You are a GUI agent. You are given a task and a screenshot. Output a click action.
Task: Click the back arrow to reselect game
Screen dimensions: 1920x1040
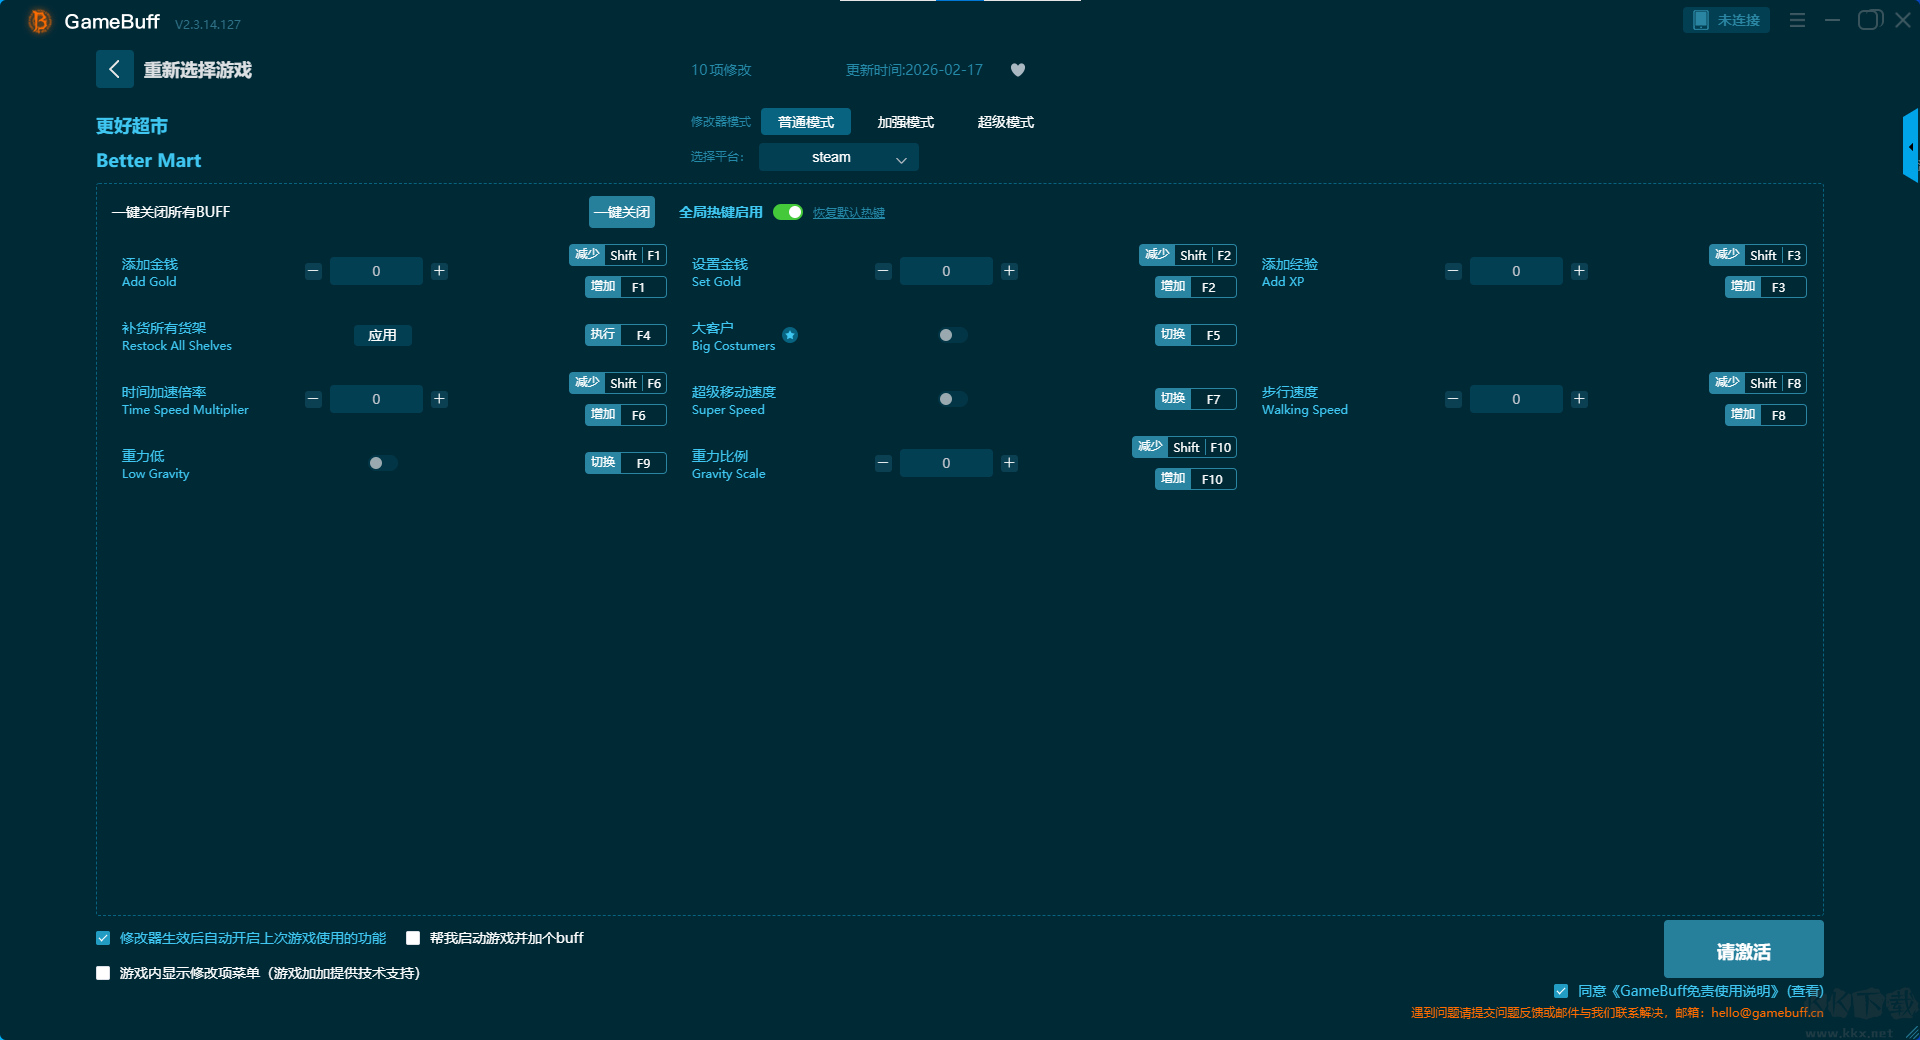(x=114, y=69)
